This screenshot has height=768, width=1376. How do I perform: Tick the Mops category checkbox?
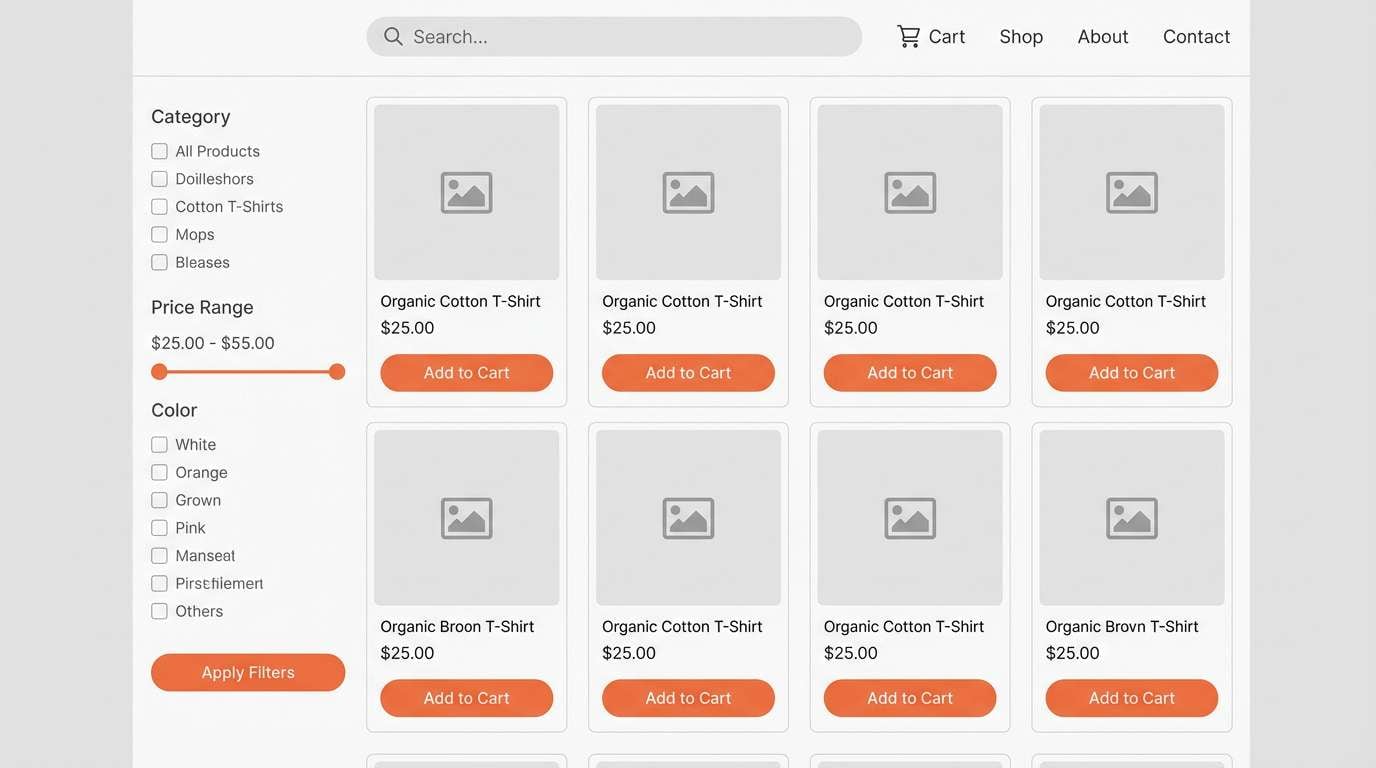(159, 235)
